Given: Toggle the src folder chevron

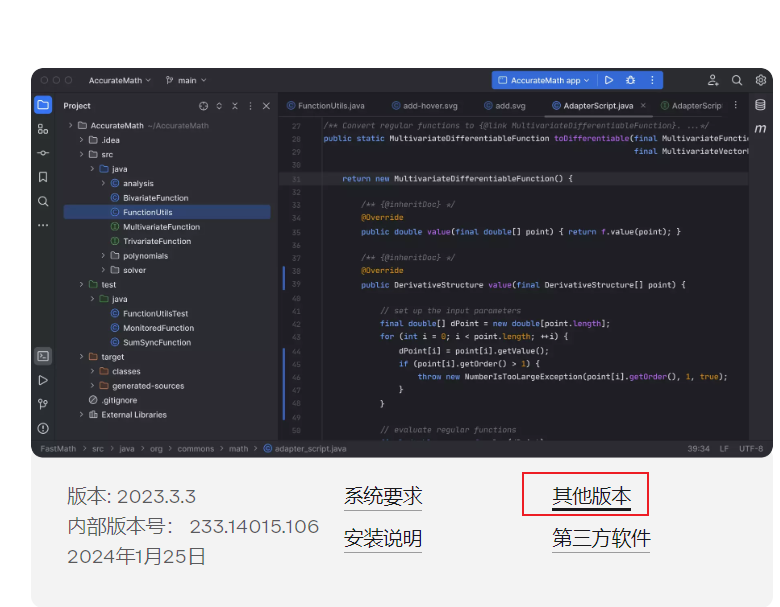Looking at the screenshot, I should coord(82,154).
